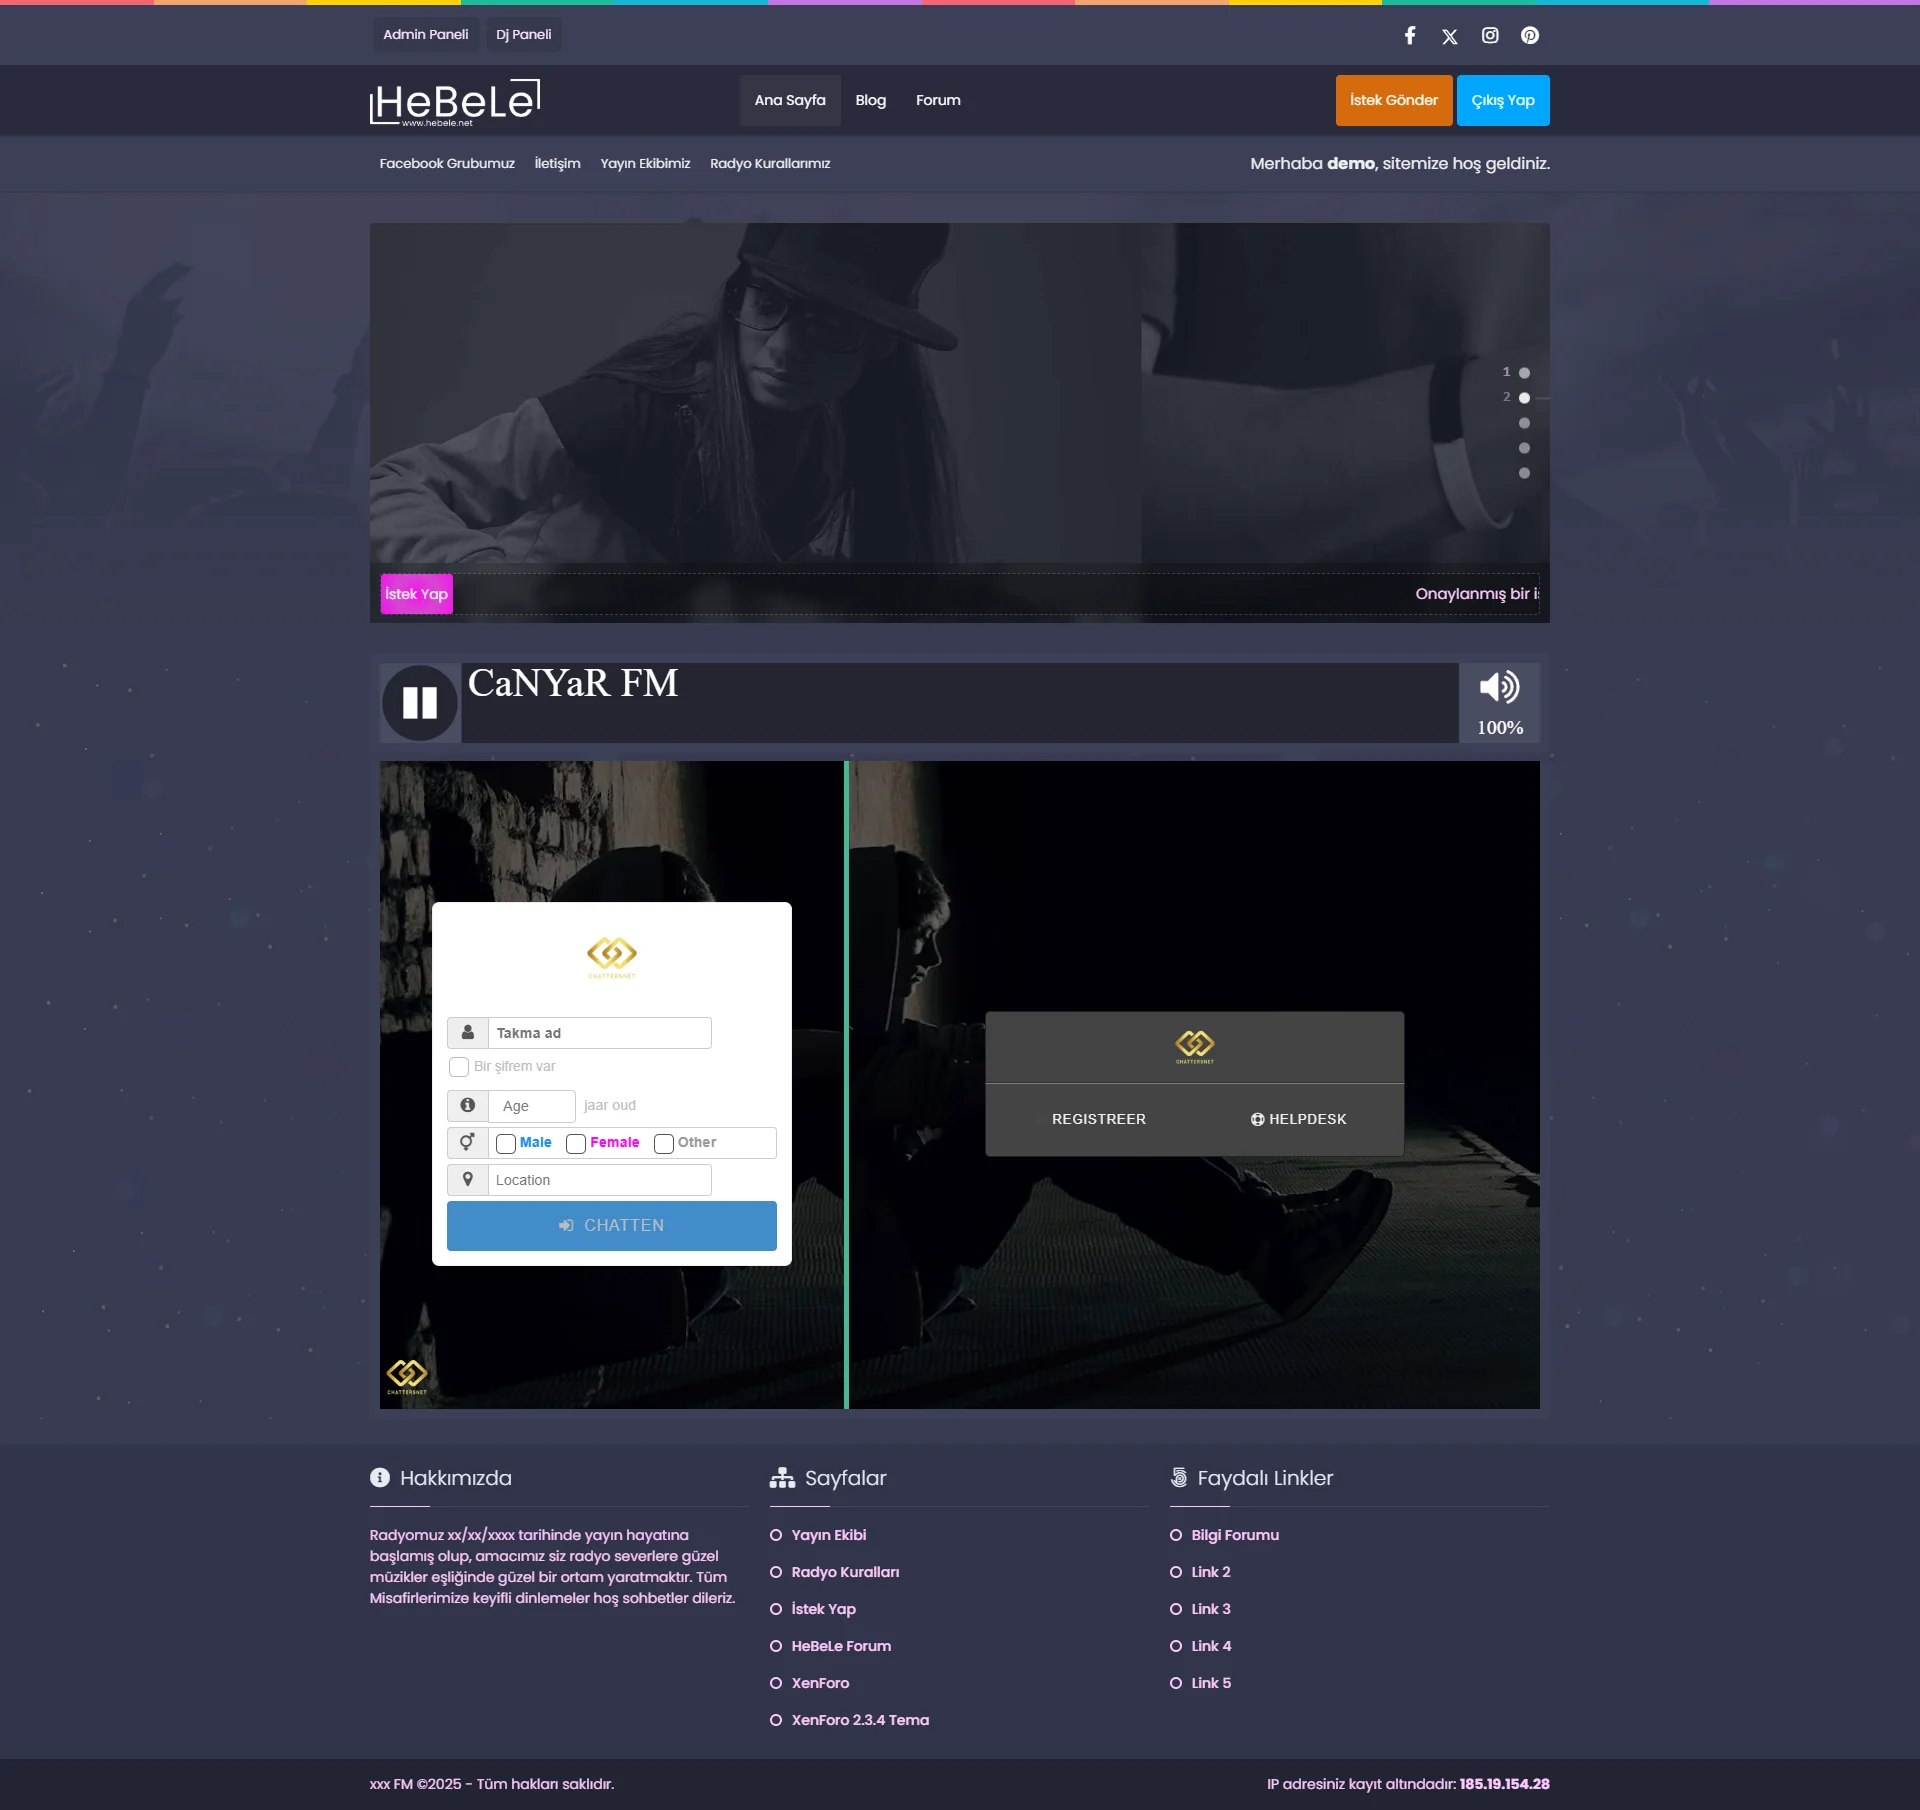Image resolution: width=1920 pixels, height=1810 pixels.
Task: Click the Location input field
Action: [x=600, y=1180]
